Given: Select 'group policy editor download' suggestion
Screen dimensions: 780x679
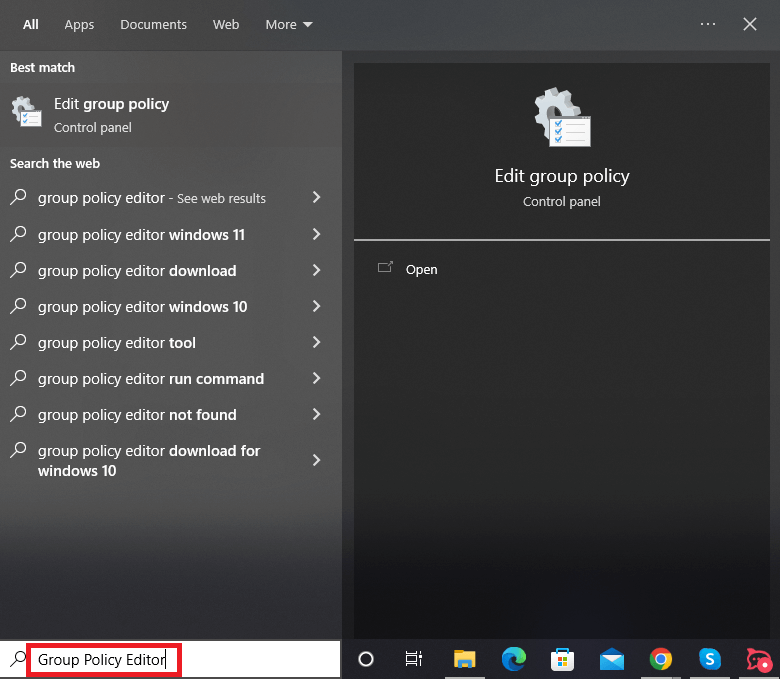Looking at the screenshot, I should pos(137,271).
